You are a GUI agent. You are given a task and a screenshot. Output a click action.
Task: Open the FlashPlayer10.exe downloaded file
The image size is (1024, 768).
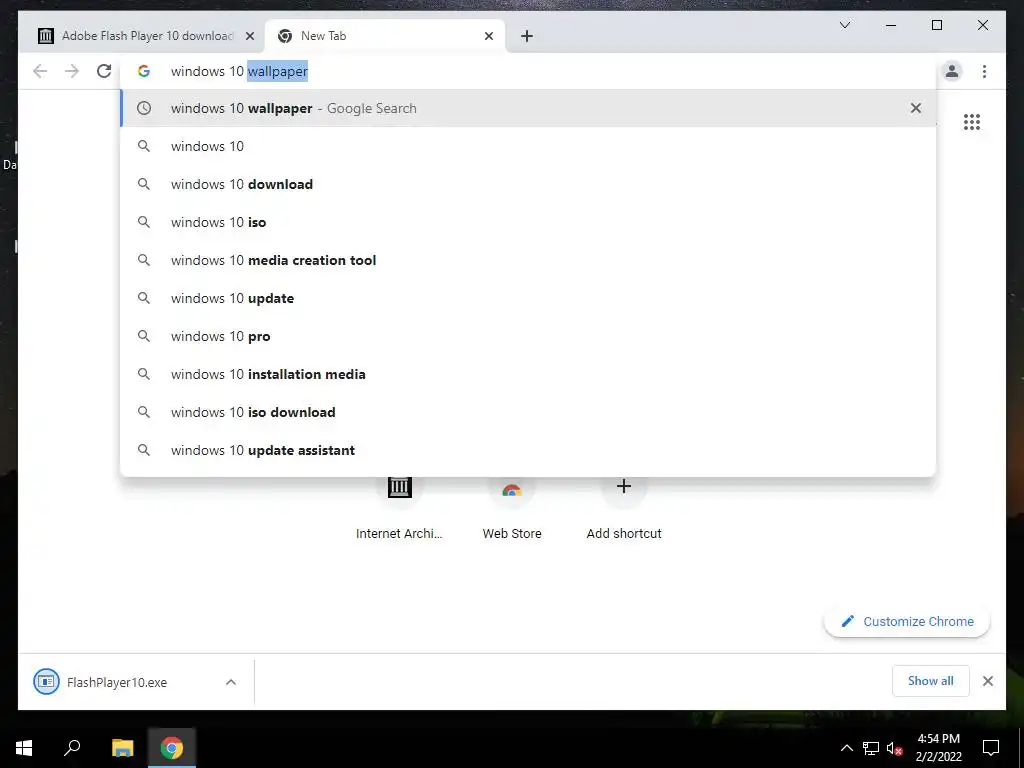point(116,682)
